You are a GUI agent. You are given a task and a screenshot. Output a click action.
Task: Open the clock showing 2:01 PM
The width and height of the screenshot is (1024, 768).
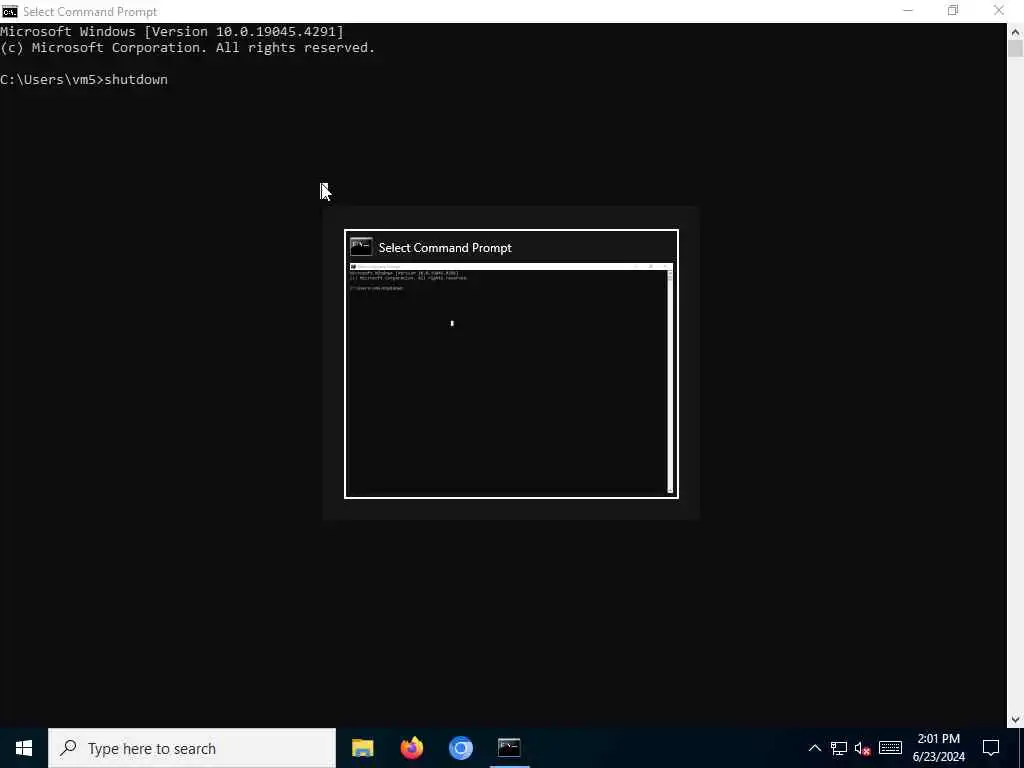coord(938,748)
